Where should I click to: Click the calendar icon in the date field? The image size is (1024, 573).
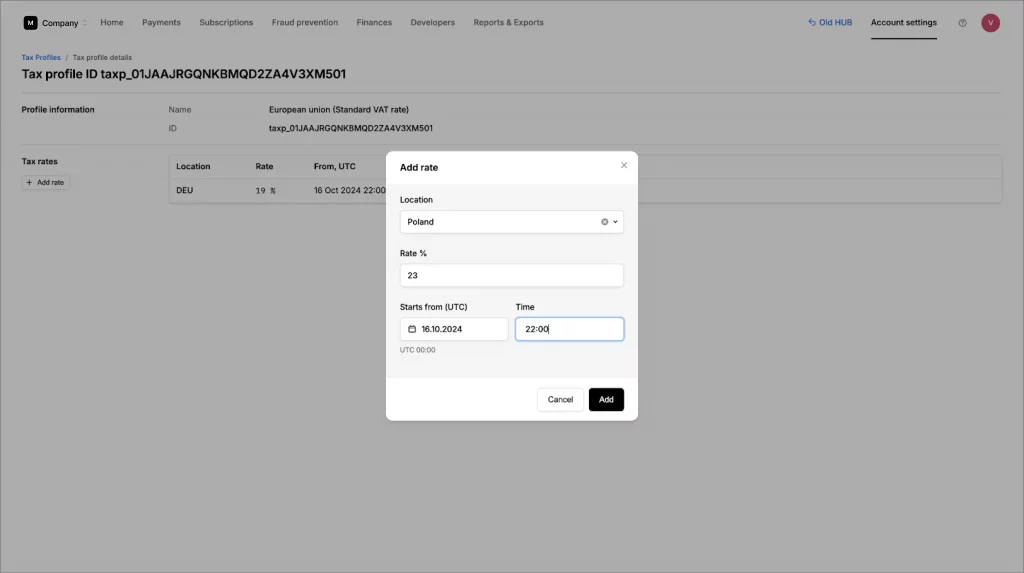[x=412, y=329]
